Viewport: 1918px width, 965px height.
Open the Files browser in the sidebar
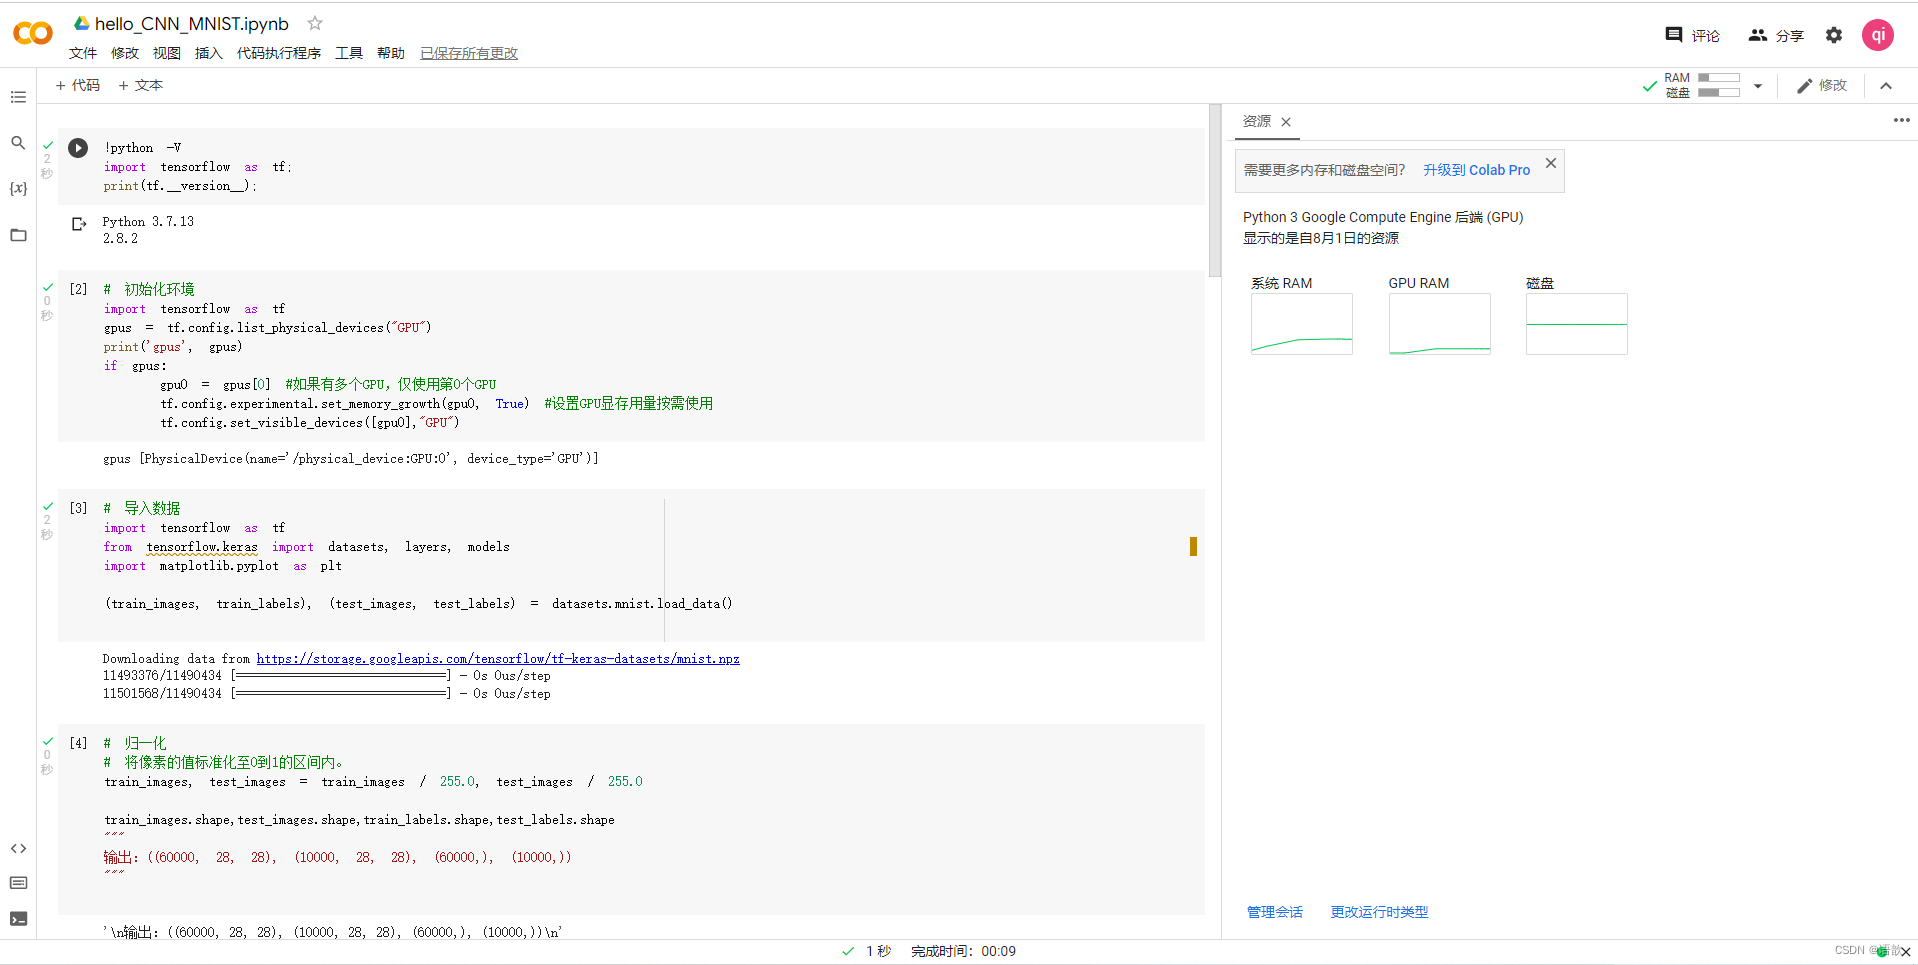pos(18,235)
